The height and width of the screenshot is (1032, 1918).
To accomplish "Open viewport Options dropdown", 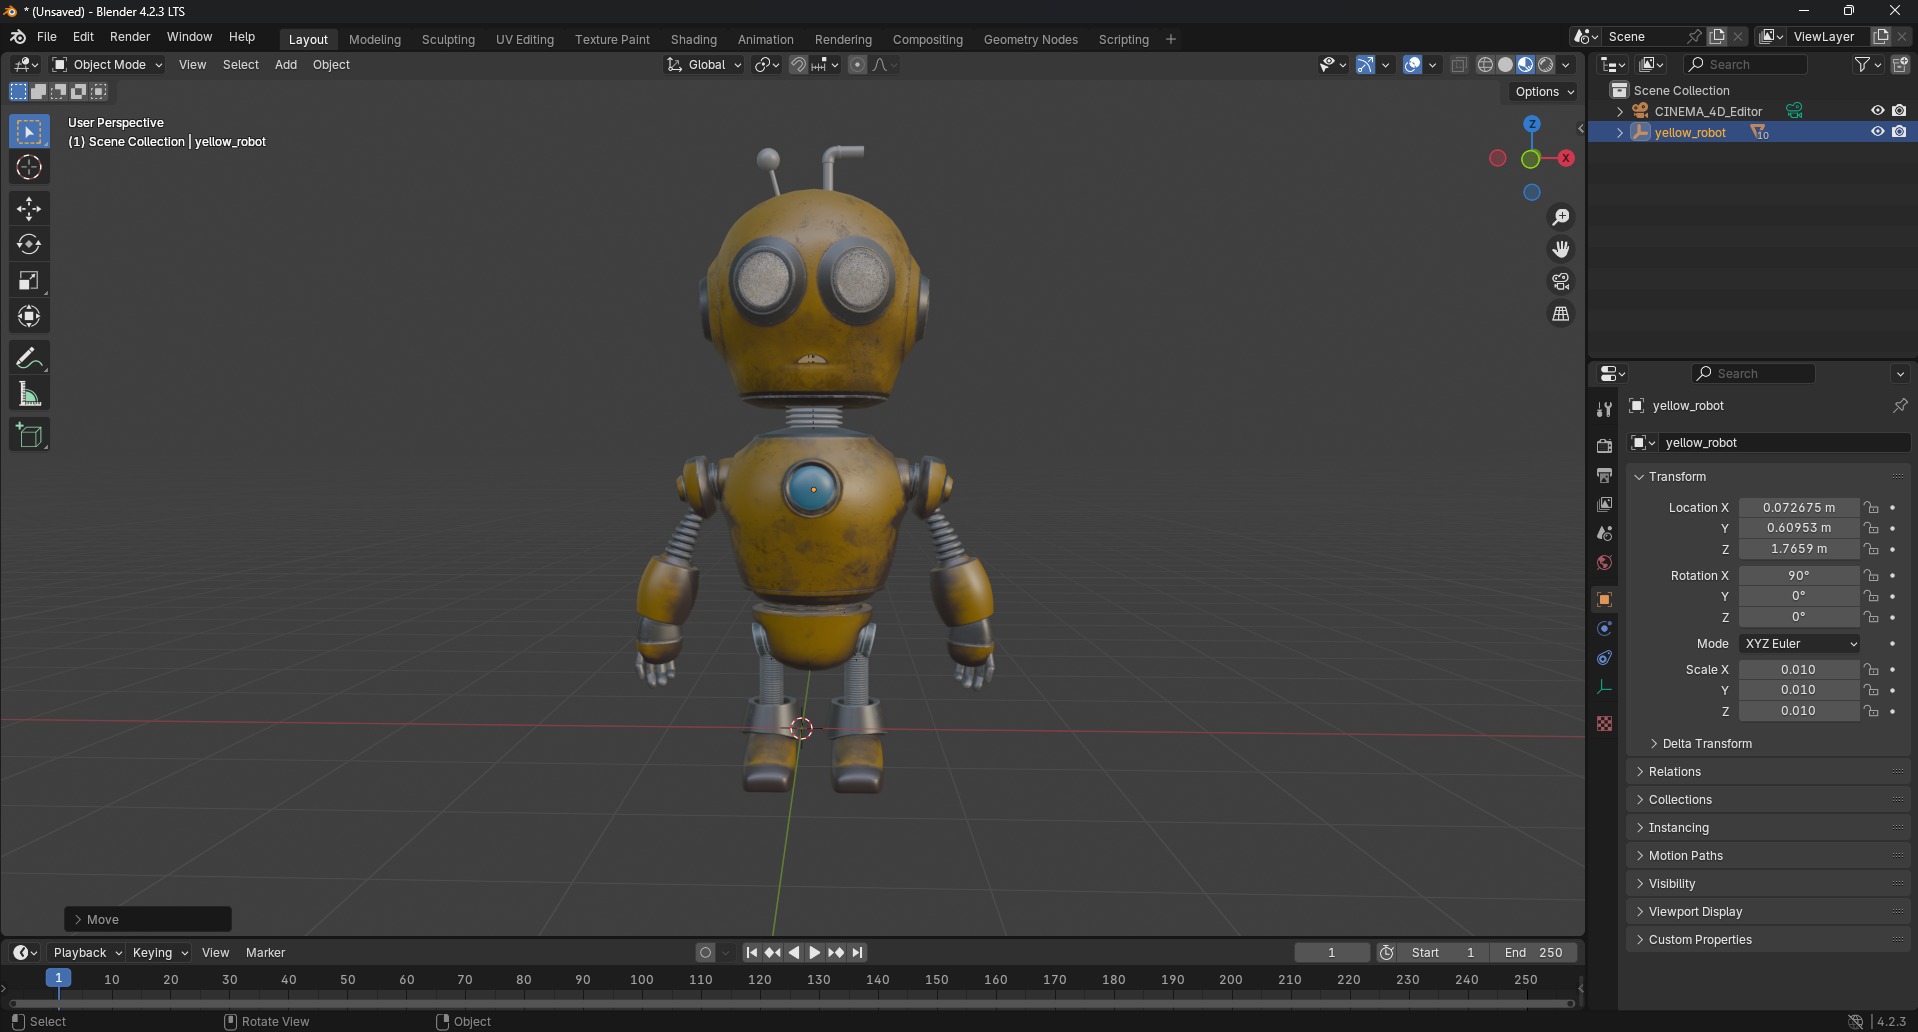I will 1544,92.
